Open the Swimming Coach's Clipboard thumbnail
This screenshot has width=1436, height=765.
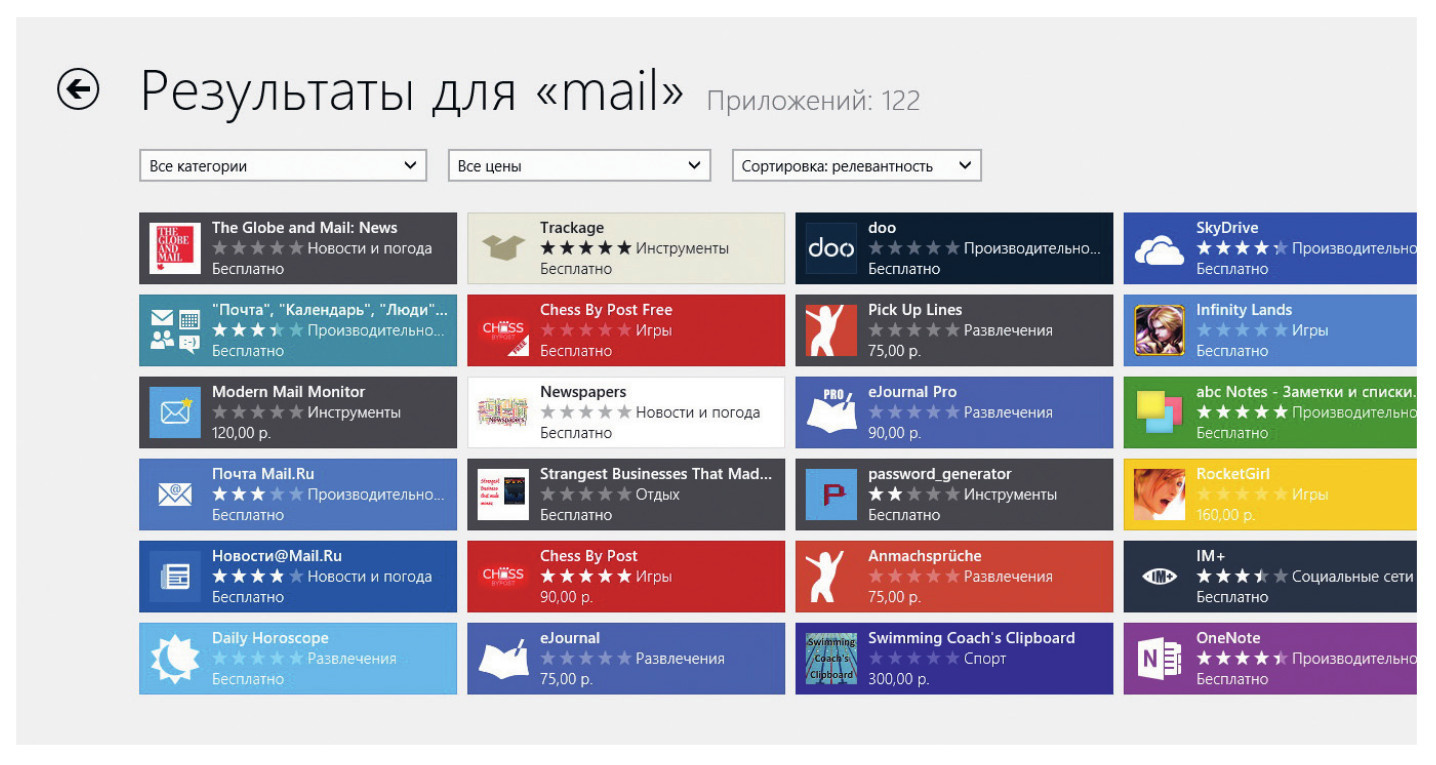coord(831,659)
